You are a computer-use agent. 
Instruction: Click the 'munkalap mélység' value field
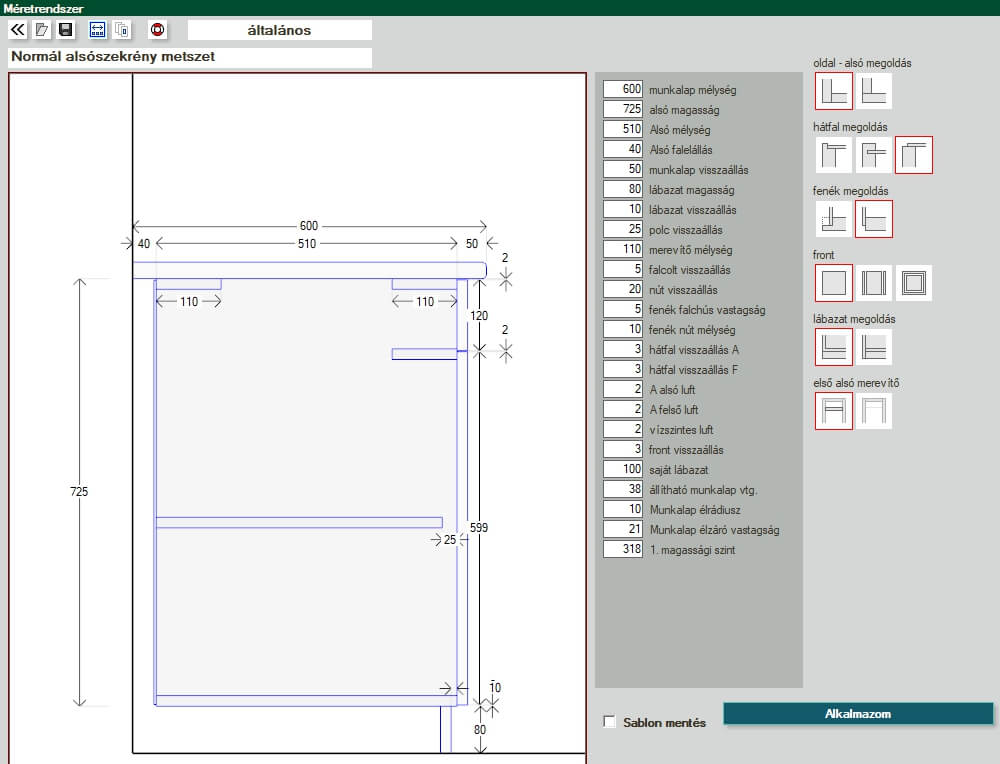[x=624, y=90]
